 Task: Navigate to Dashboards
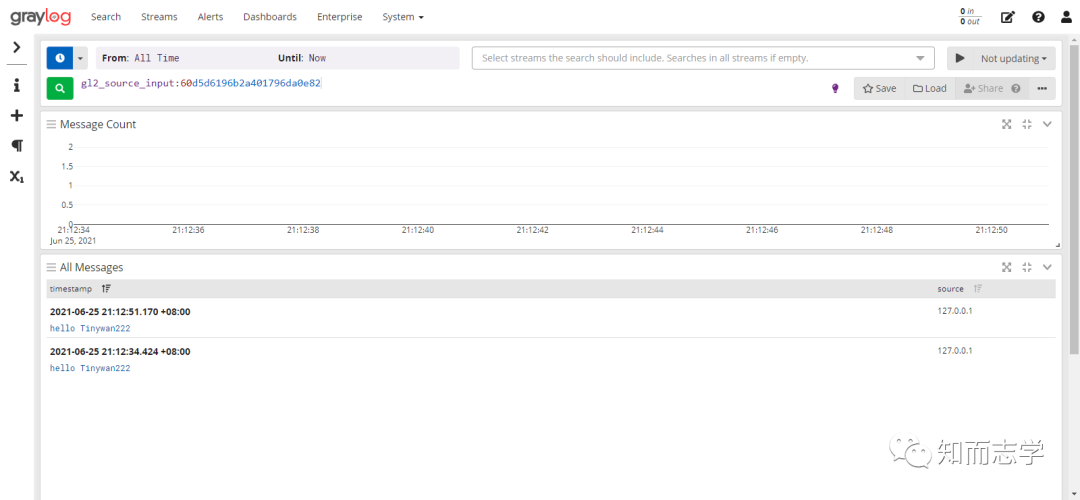click(270, 17)
